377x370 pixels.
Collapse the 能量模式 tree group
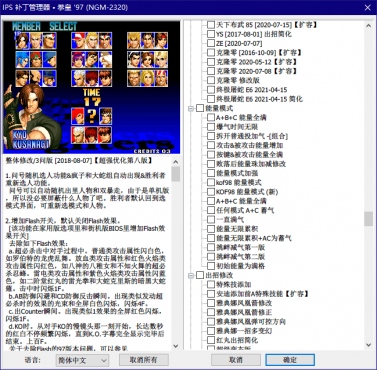click(x=191, y=108)
